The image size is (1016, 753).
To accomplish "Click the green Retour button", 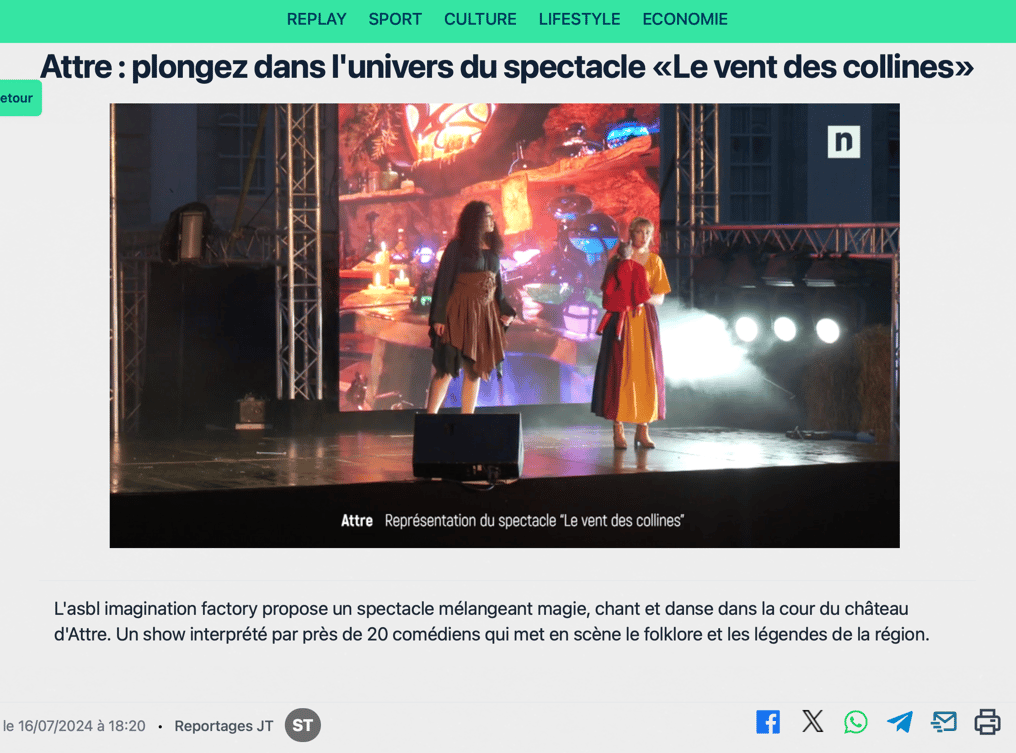I will 19,98.
